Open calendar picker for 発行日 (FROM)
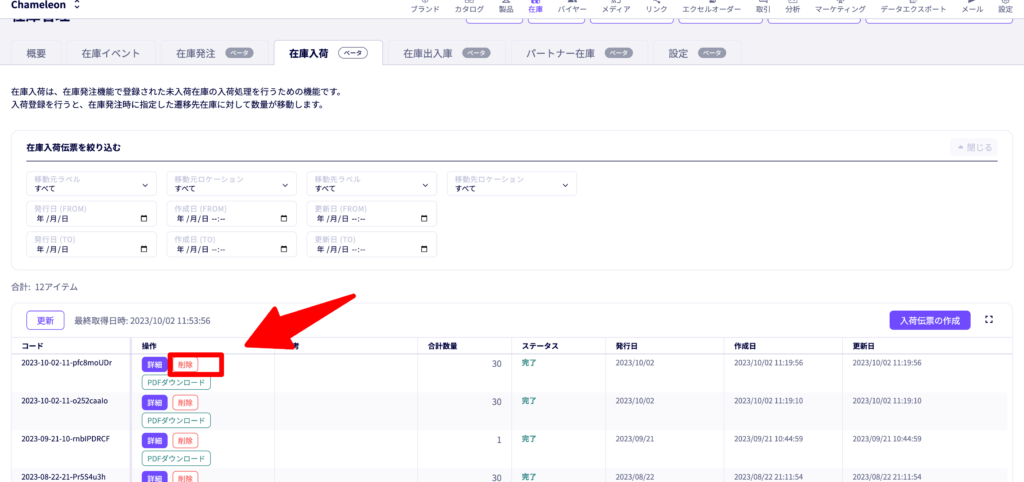This screenshot has height=482, width=1024. coord(144,219)
